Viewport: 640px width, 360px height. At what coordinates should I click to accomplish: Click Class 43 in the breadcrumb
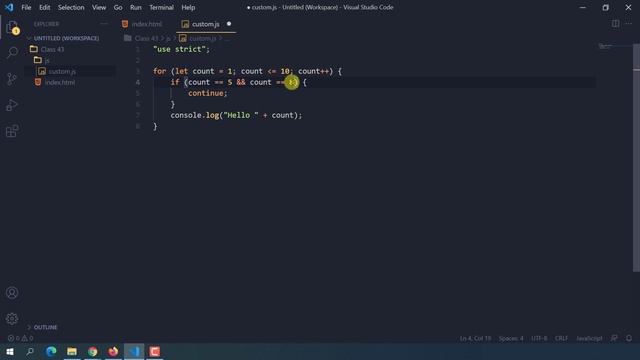(x=146, y=38)
